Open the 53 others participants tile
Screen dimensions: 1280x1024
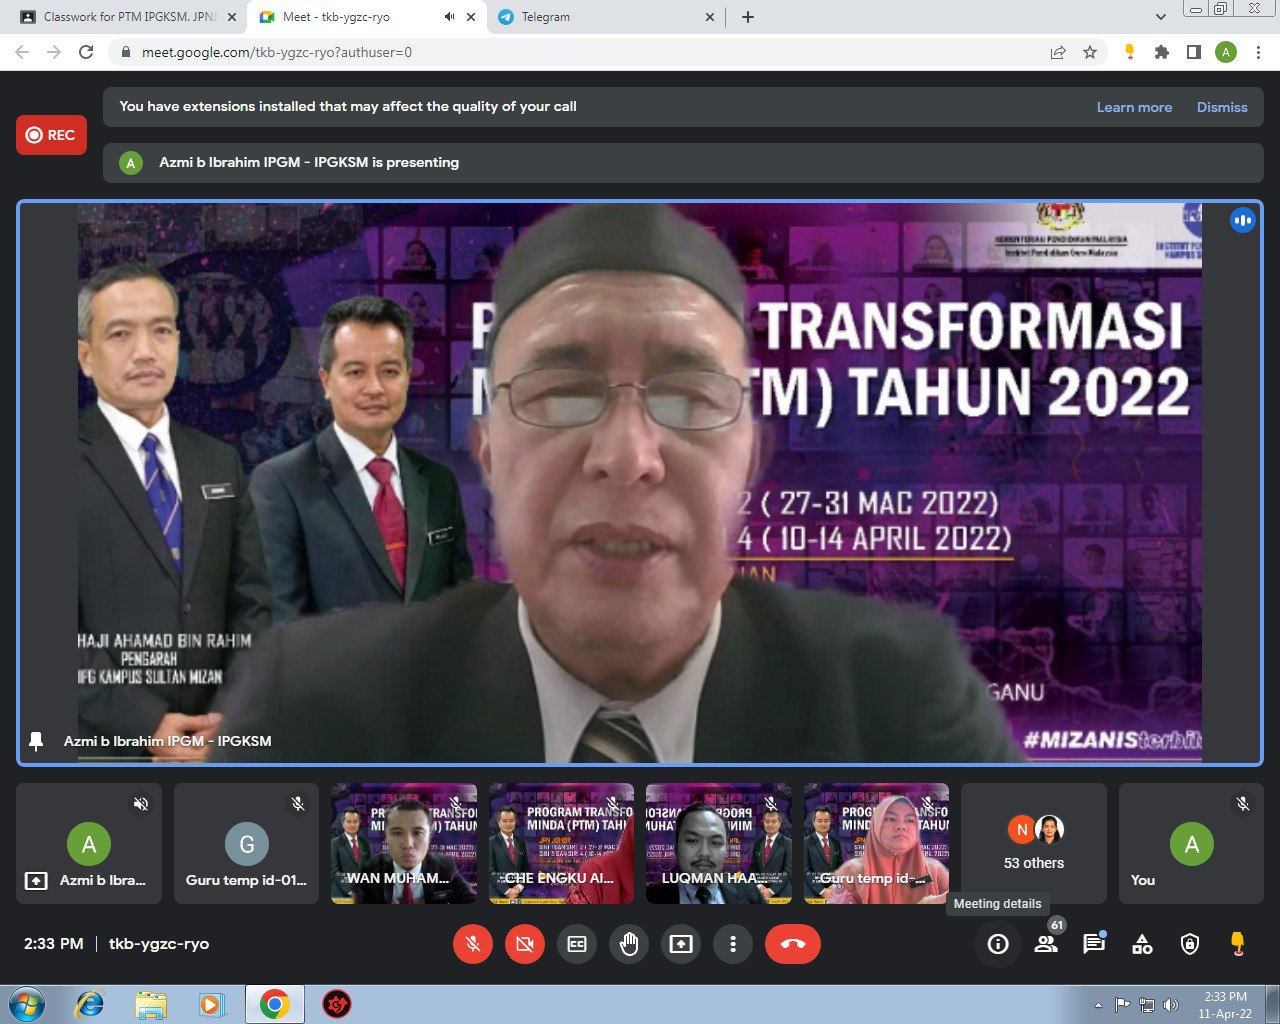pyautogui.click(x=1034, y=844)
